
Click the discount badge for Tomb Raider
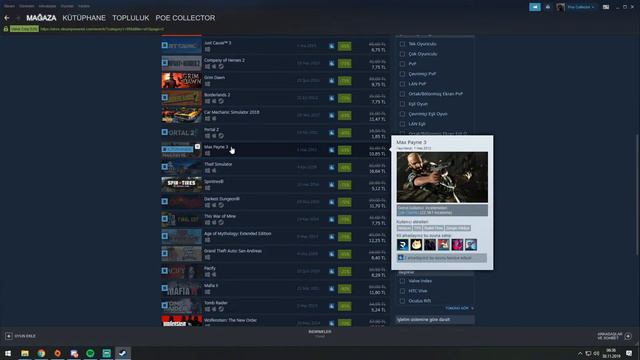pyautogui.click(x=344, y=306)
